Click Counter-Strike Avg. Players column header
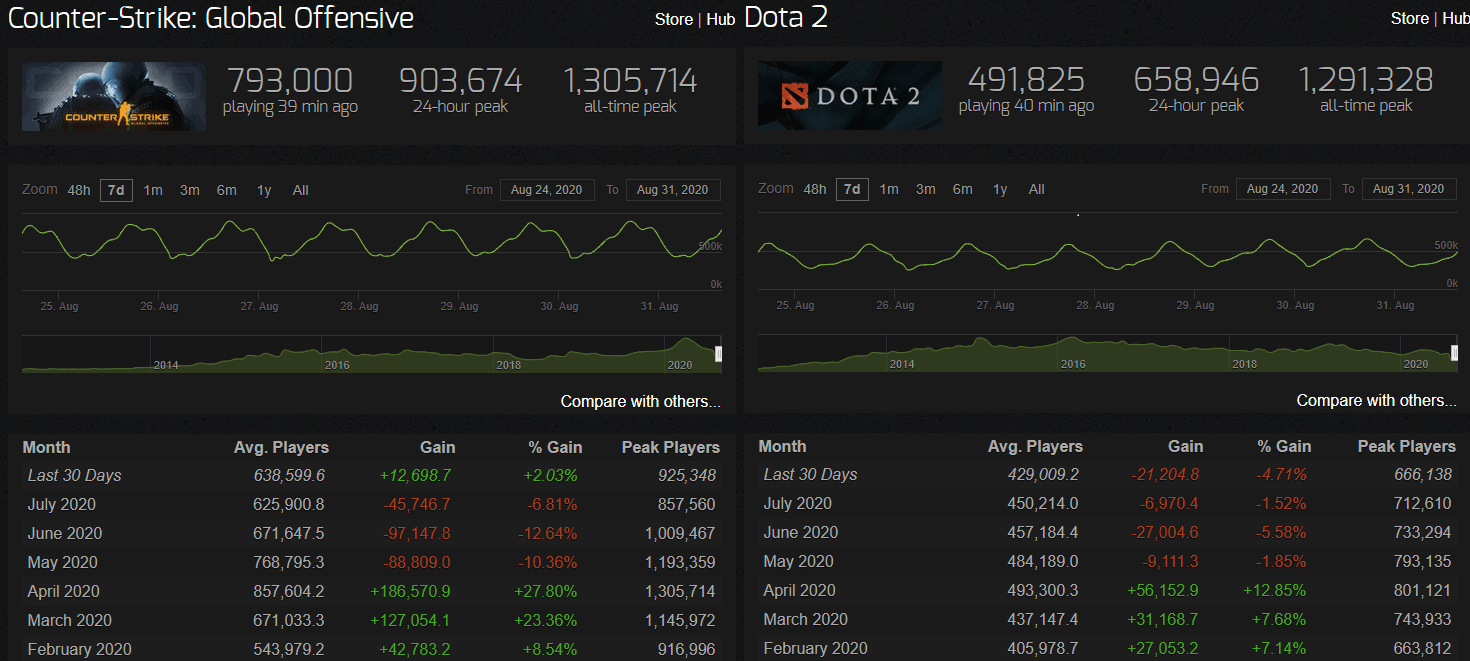 [281, 447]
